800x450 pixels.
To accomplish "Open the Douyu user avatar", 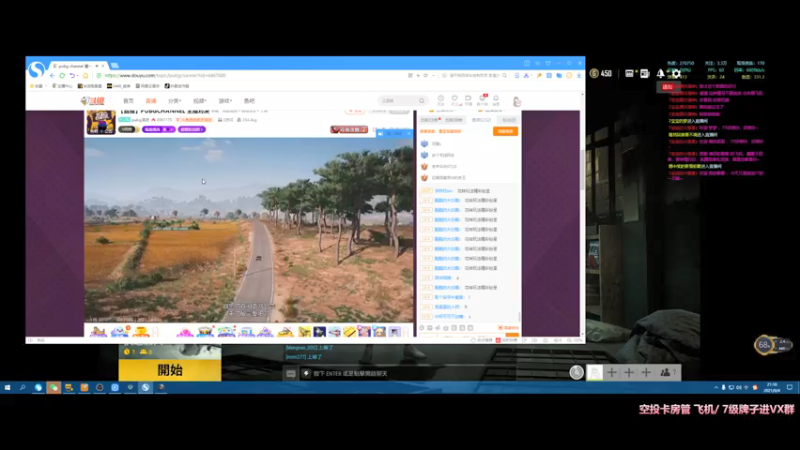I will (x=517, y=101).
